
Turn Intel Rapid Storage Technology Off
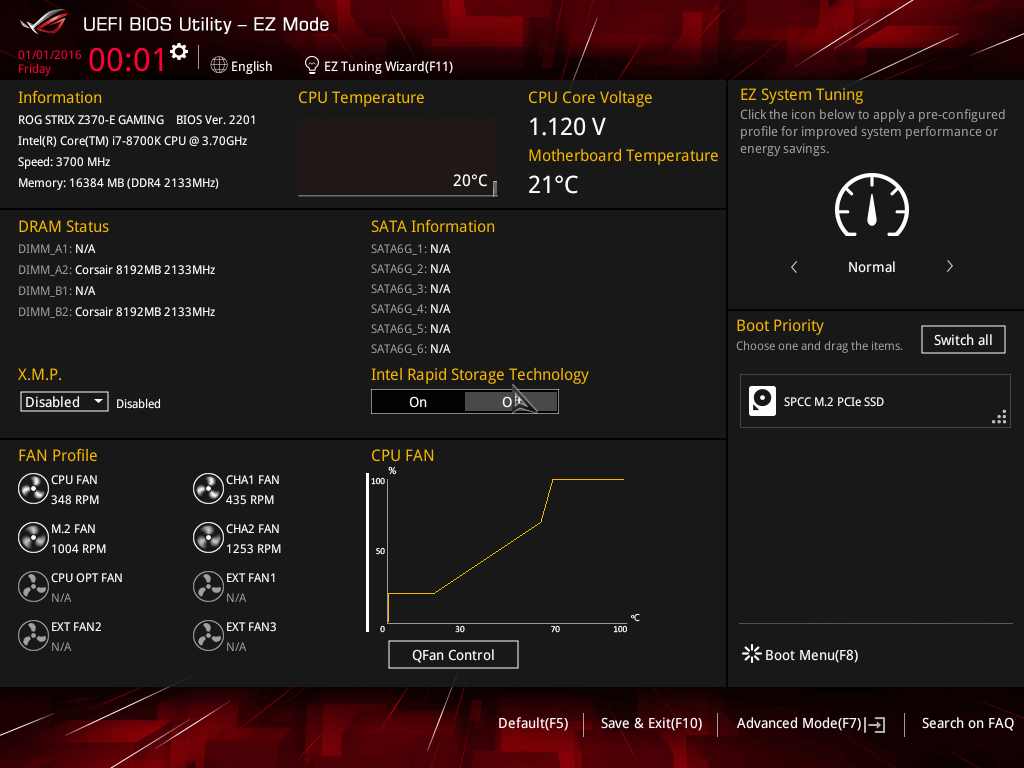pos(511,402)
